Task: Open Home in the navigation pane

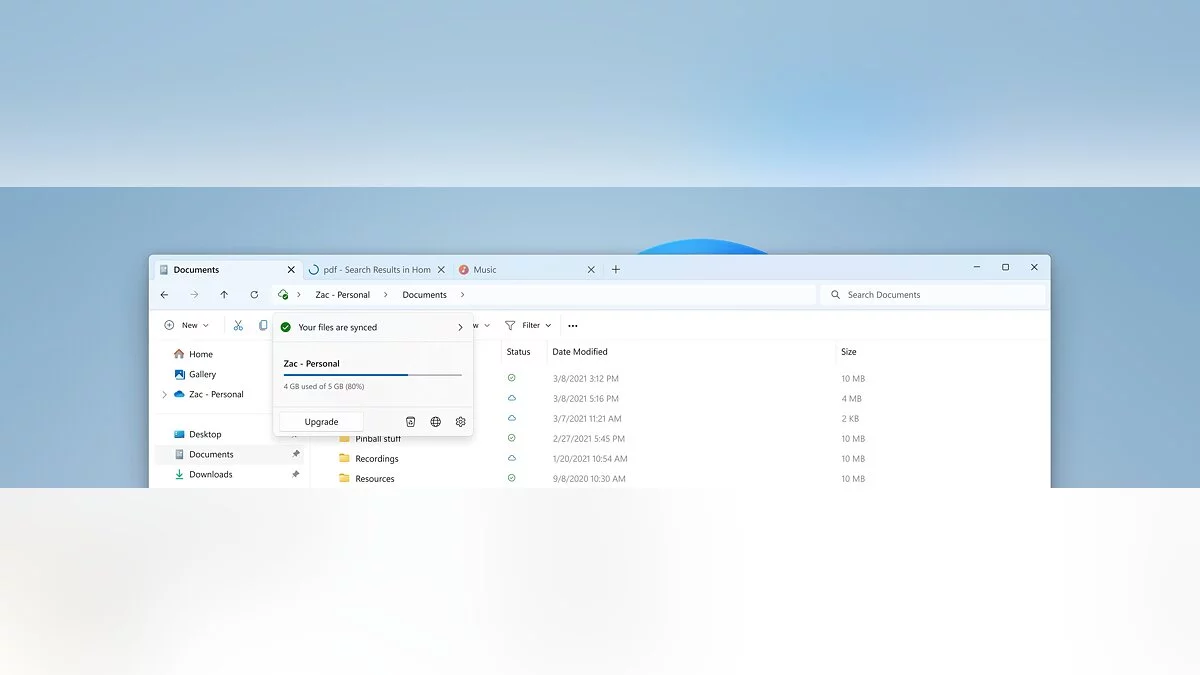Action: pyautogui.click(x=201, y=354)
